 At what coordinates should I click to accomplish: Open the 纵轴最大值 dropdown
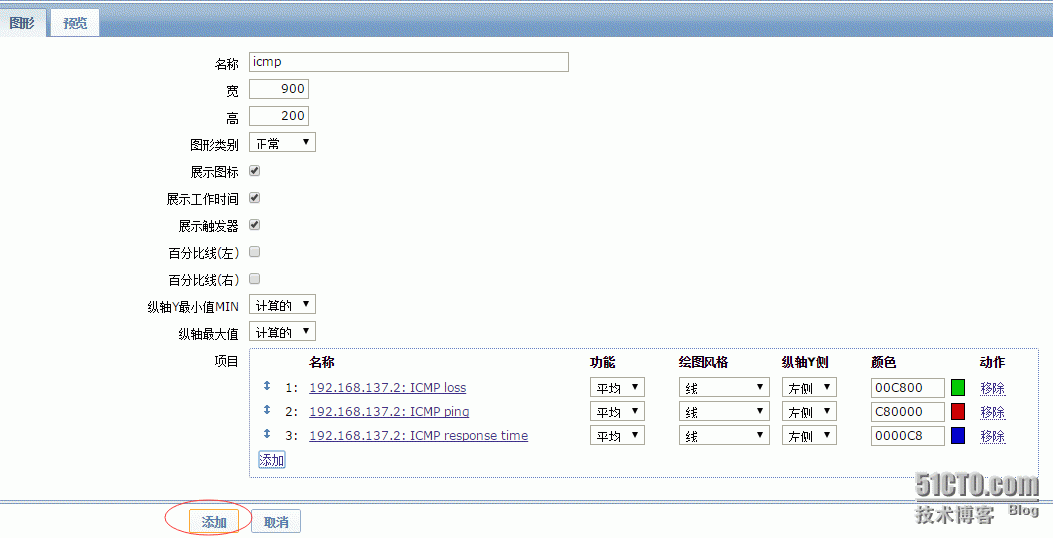click(x=282, y=332)
